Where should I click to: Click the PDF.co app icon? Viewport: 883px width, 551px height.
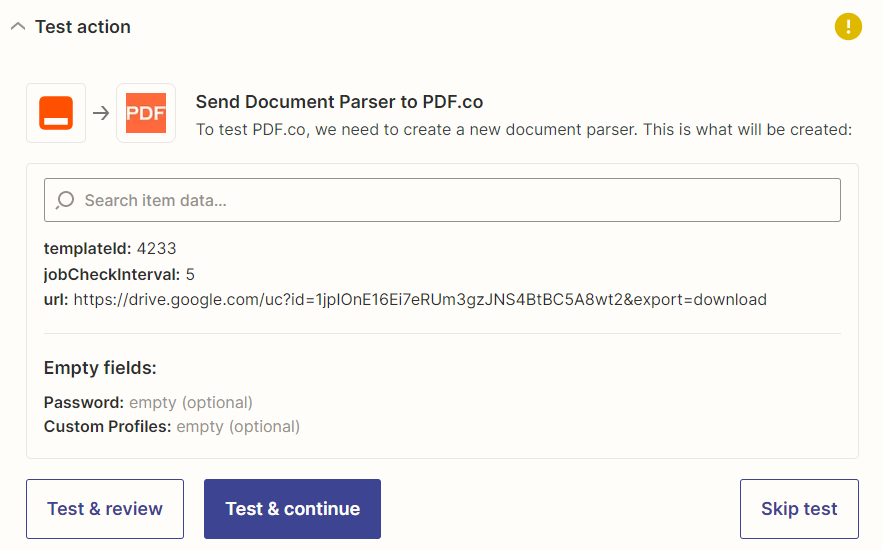(x=146, y=113)
